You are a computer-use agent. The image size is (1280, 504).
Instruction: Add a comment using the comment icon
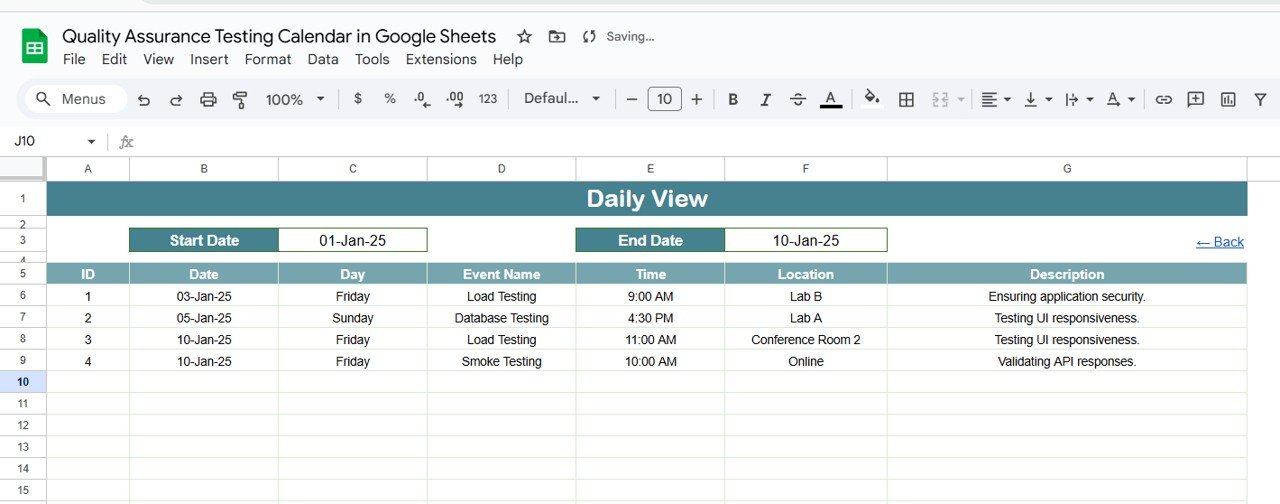click(1195, 99)
